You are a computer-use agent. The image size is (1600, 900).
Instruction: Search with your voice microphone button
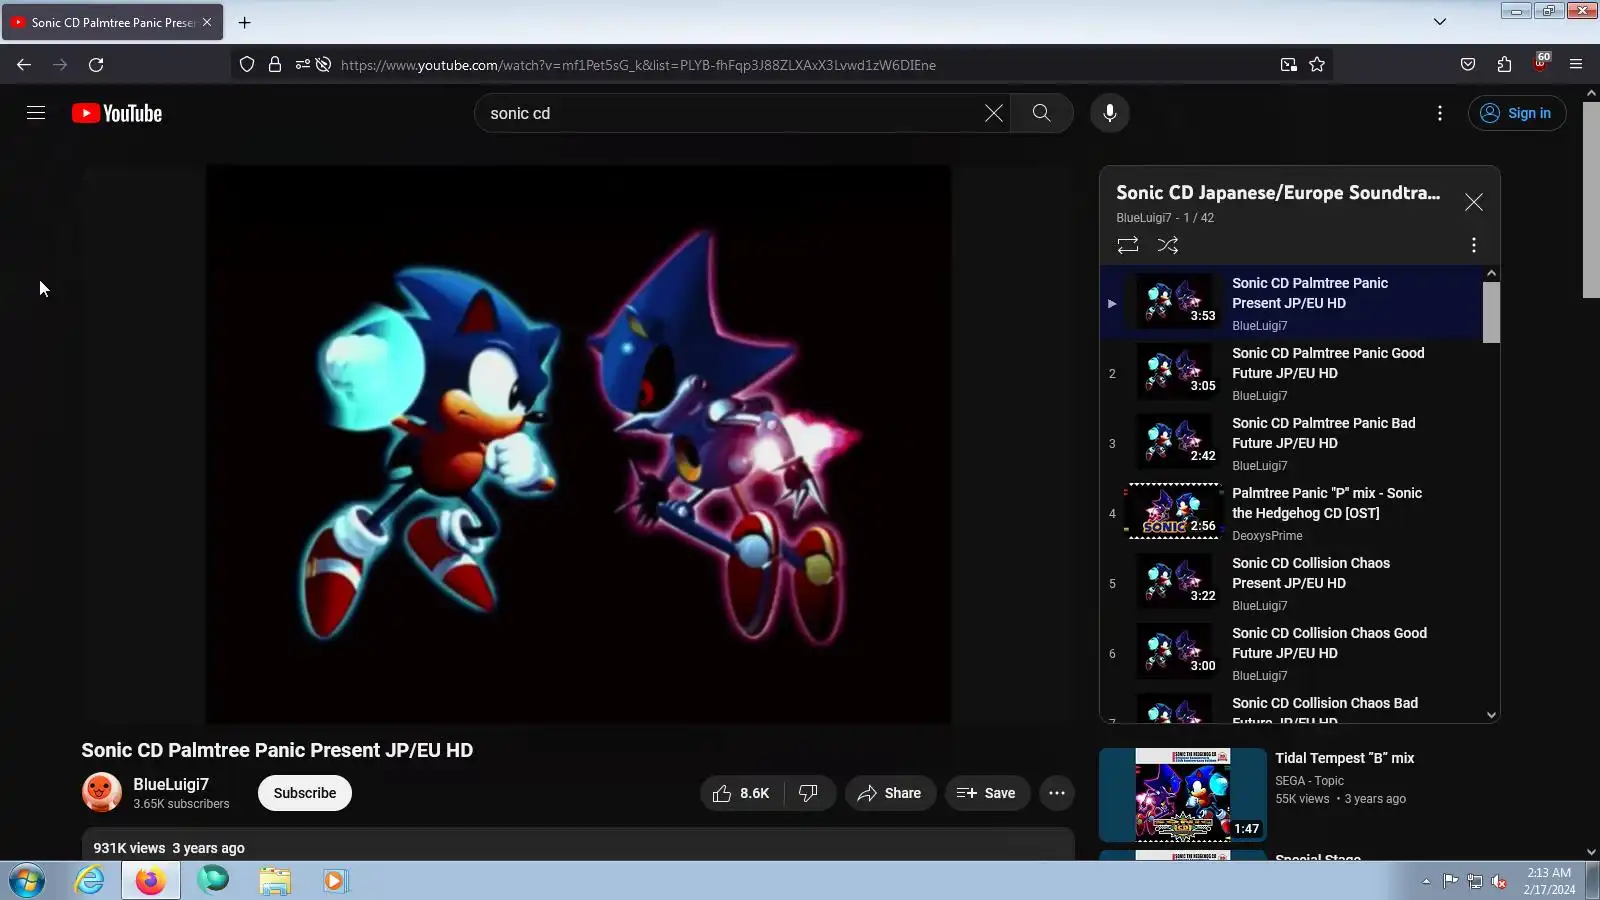click(1109, 113)
